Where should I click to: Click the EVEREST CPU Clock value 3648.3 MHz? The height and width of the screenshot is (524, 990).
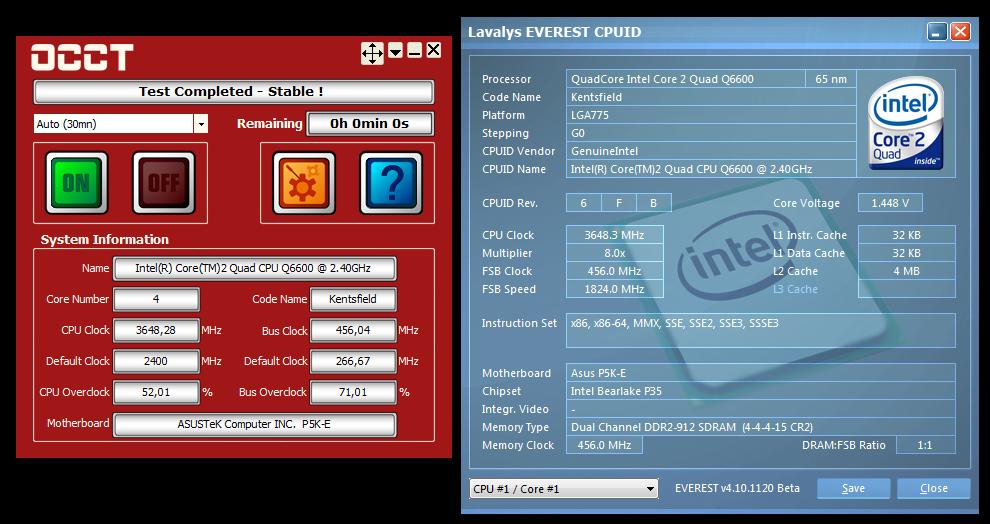point(614,235)
